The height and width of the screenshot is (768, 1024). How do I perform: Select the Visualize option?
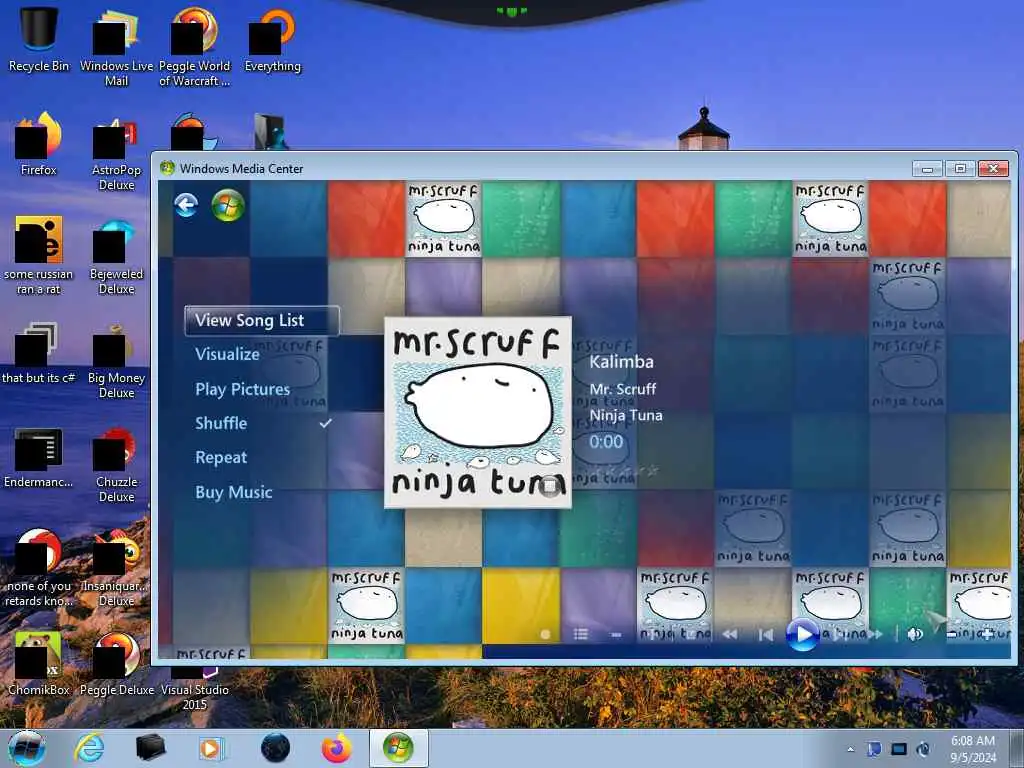[227, 354]
